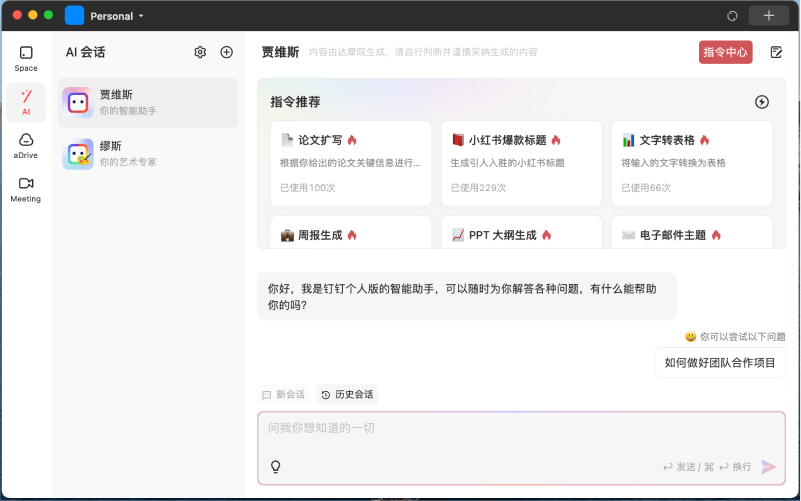Click the lightning bolt icon in recommendations panel
This screenshot has width=801, height=501.
click(x=761, y=102)
